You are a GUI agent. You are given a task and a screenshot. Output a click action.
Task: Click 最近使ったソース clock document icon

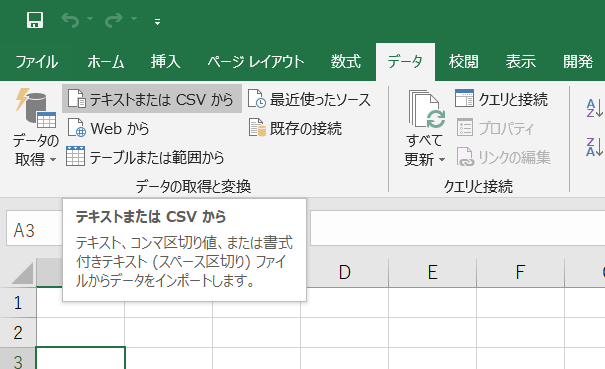click(x=257, y=99)
